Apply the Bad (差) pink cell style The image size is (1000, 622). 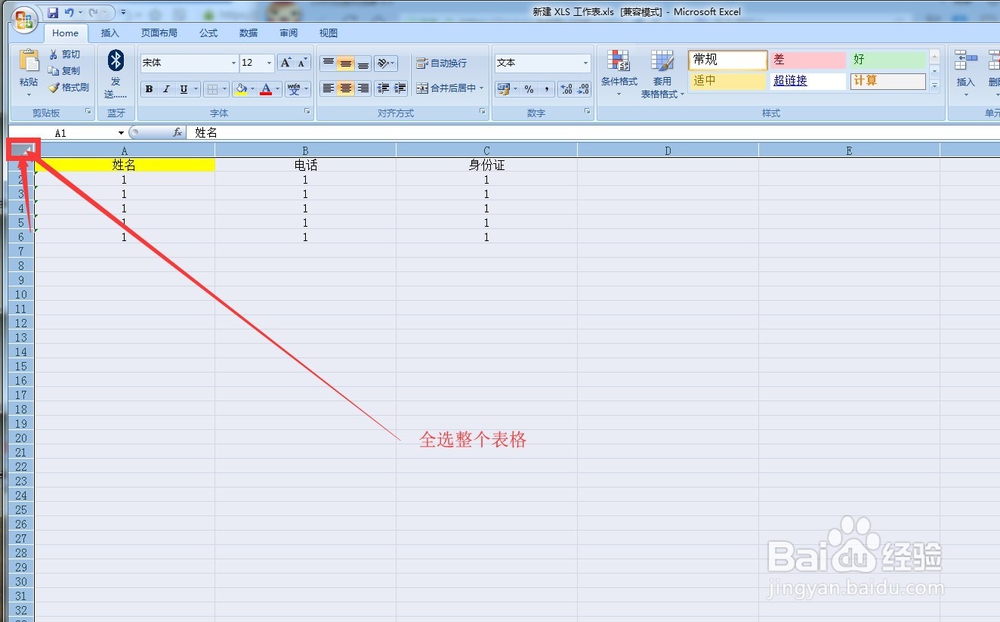click(807, 60)
